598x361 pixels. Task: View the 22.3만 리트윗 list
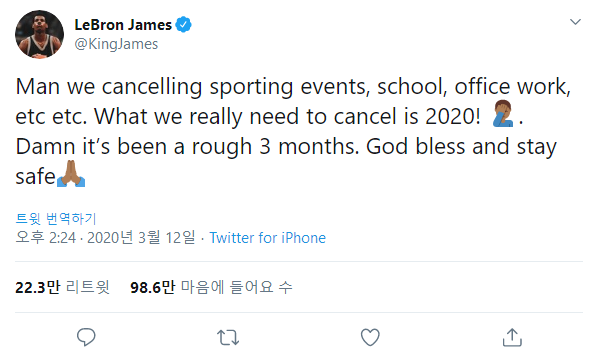pyautogui.click(x=63, y=287)
